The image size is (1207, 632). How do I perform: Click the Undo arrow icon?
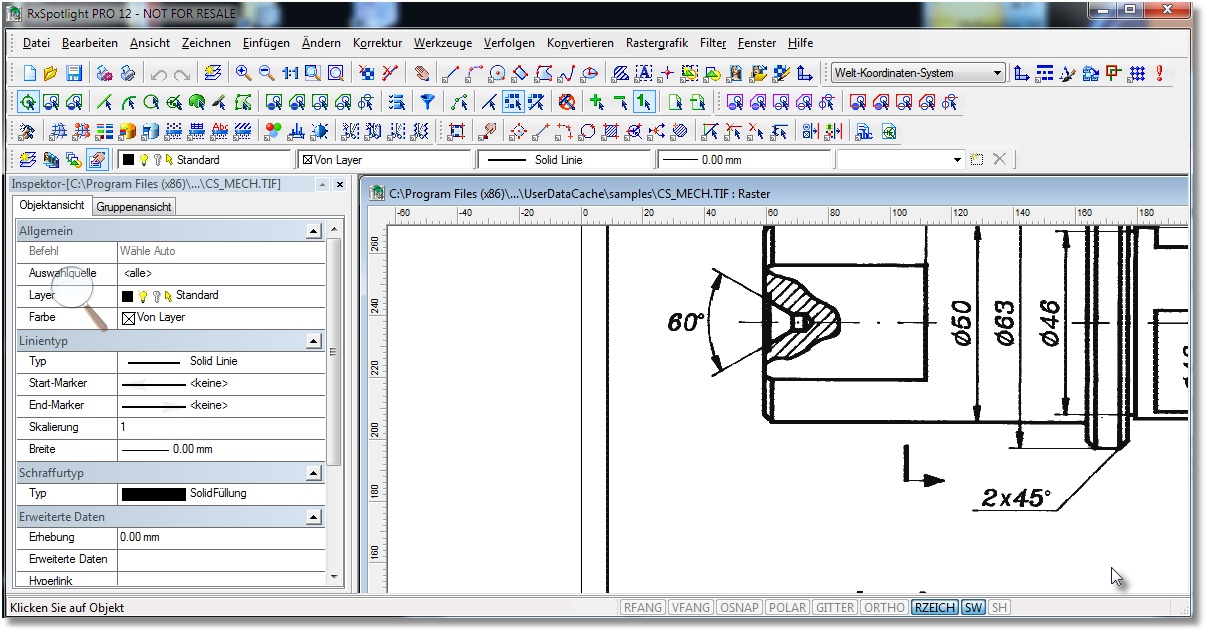158,73
